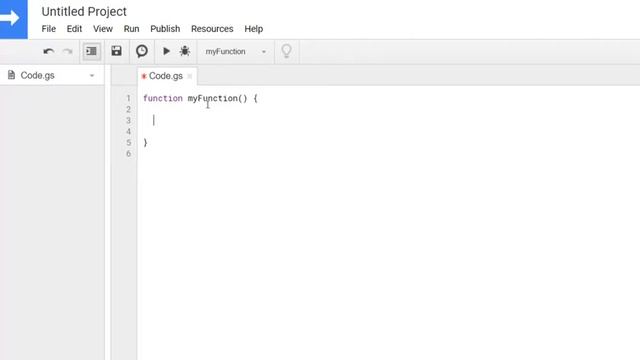Image resolution: width=640 pixels, height=360 pixels.
Task: Place cursor on the function myFunction() line
Action: [200, 98]
